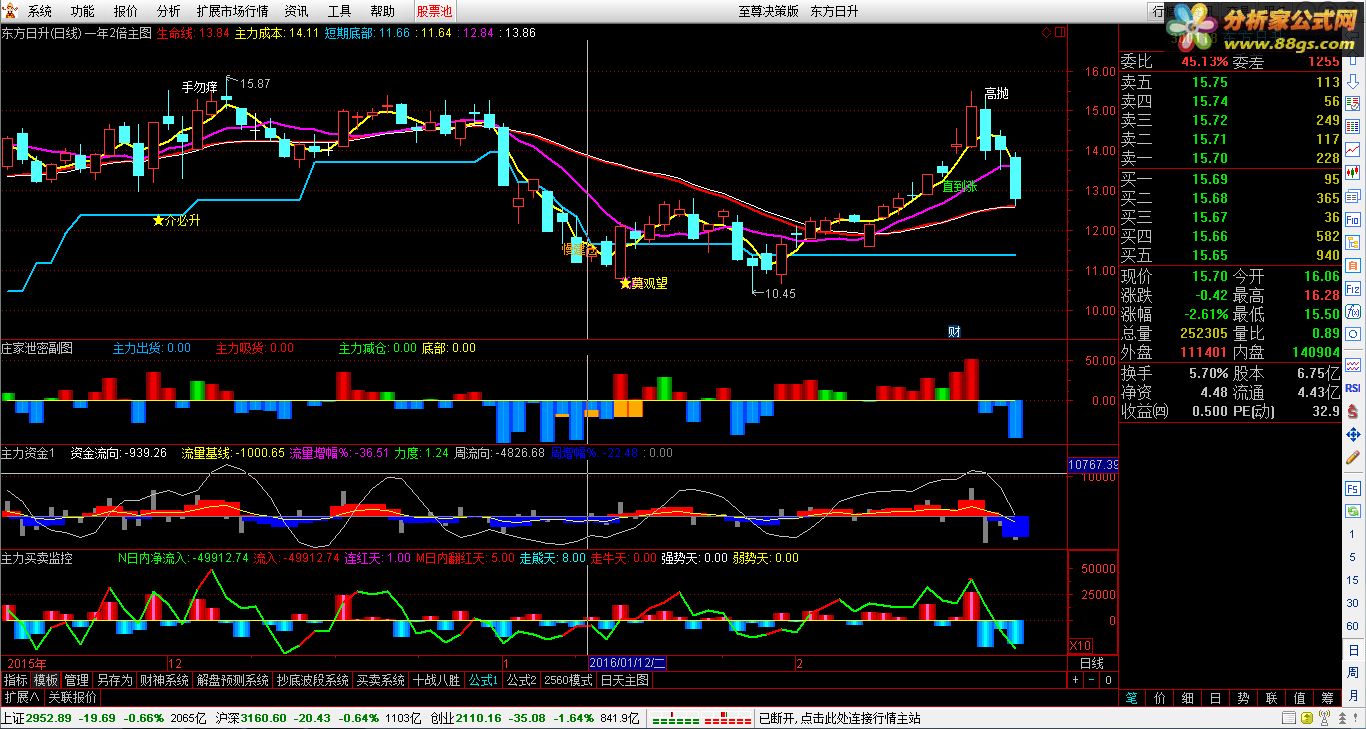Click the 关联报价 button
1366x729 pixels.
[x=72, y=697]
